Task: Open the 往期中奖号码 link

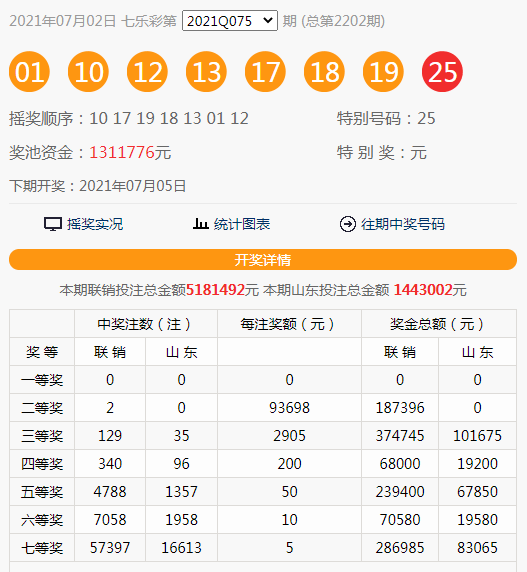Action: pos(403,224)
